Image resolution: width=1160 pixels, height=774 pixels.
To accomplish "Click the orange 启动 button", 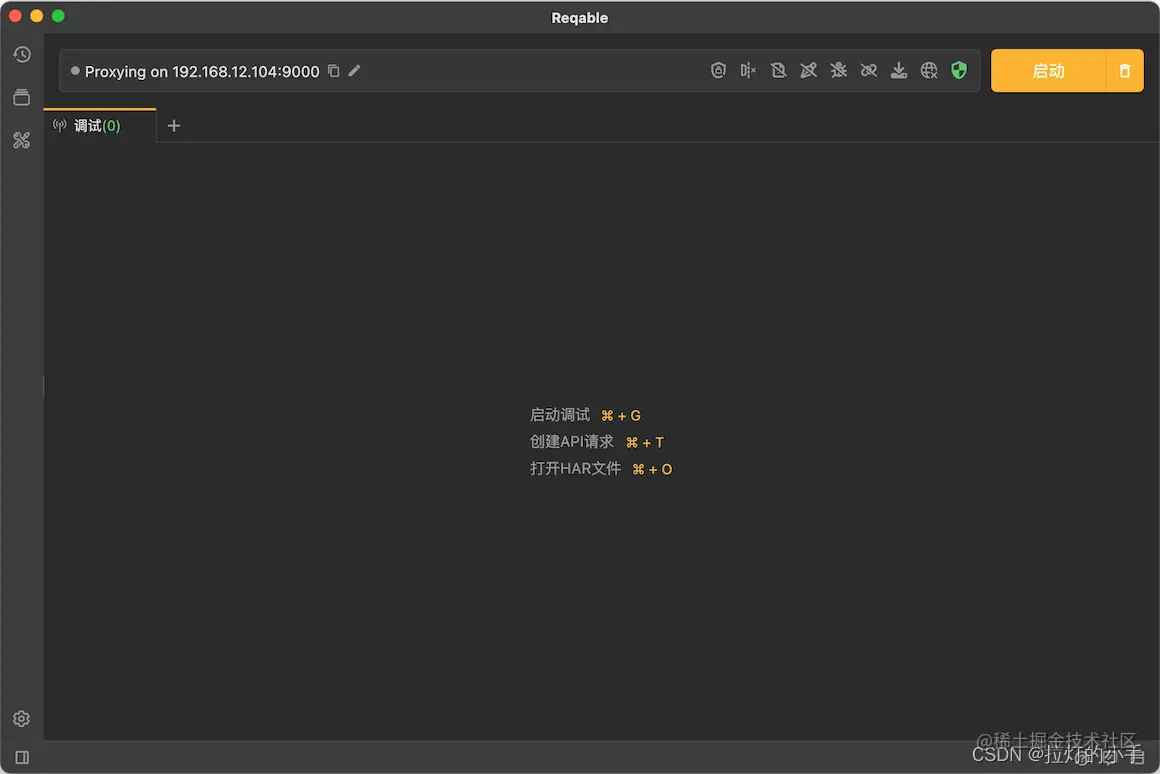I will (1048, 70).
